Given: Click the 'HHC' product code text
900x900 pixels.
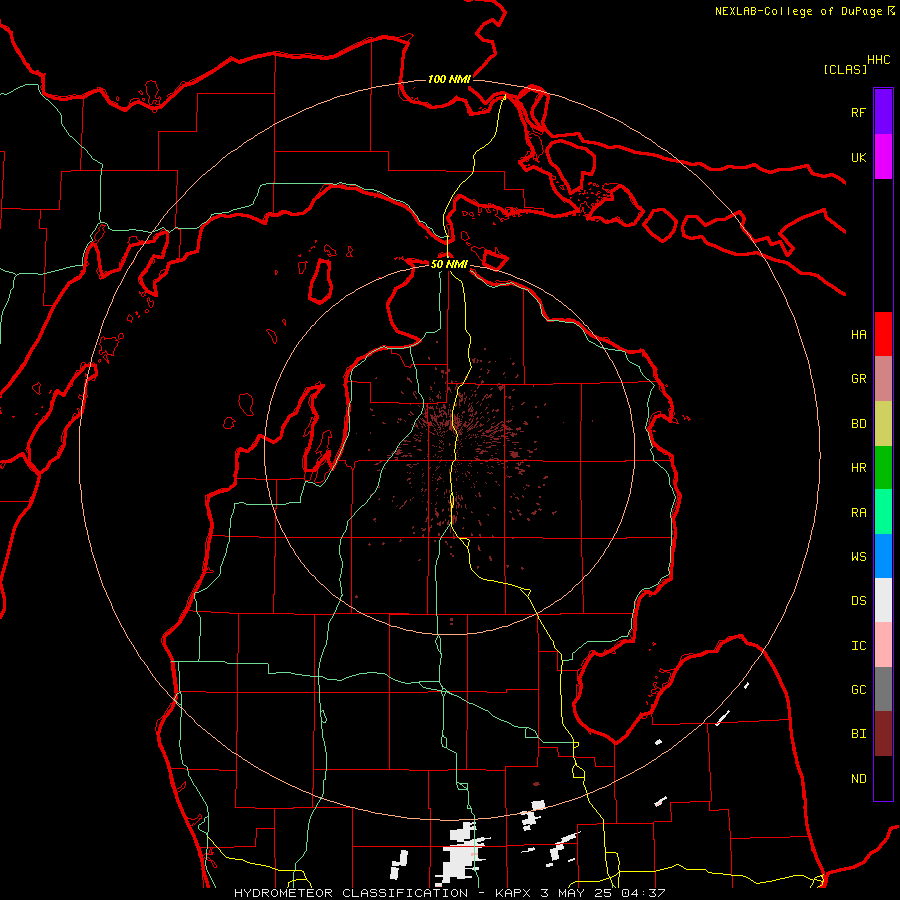Looking at the screenshot, I should 879,60.
